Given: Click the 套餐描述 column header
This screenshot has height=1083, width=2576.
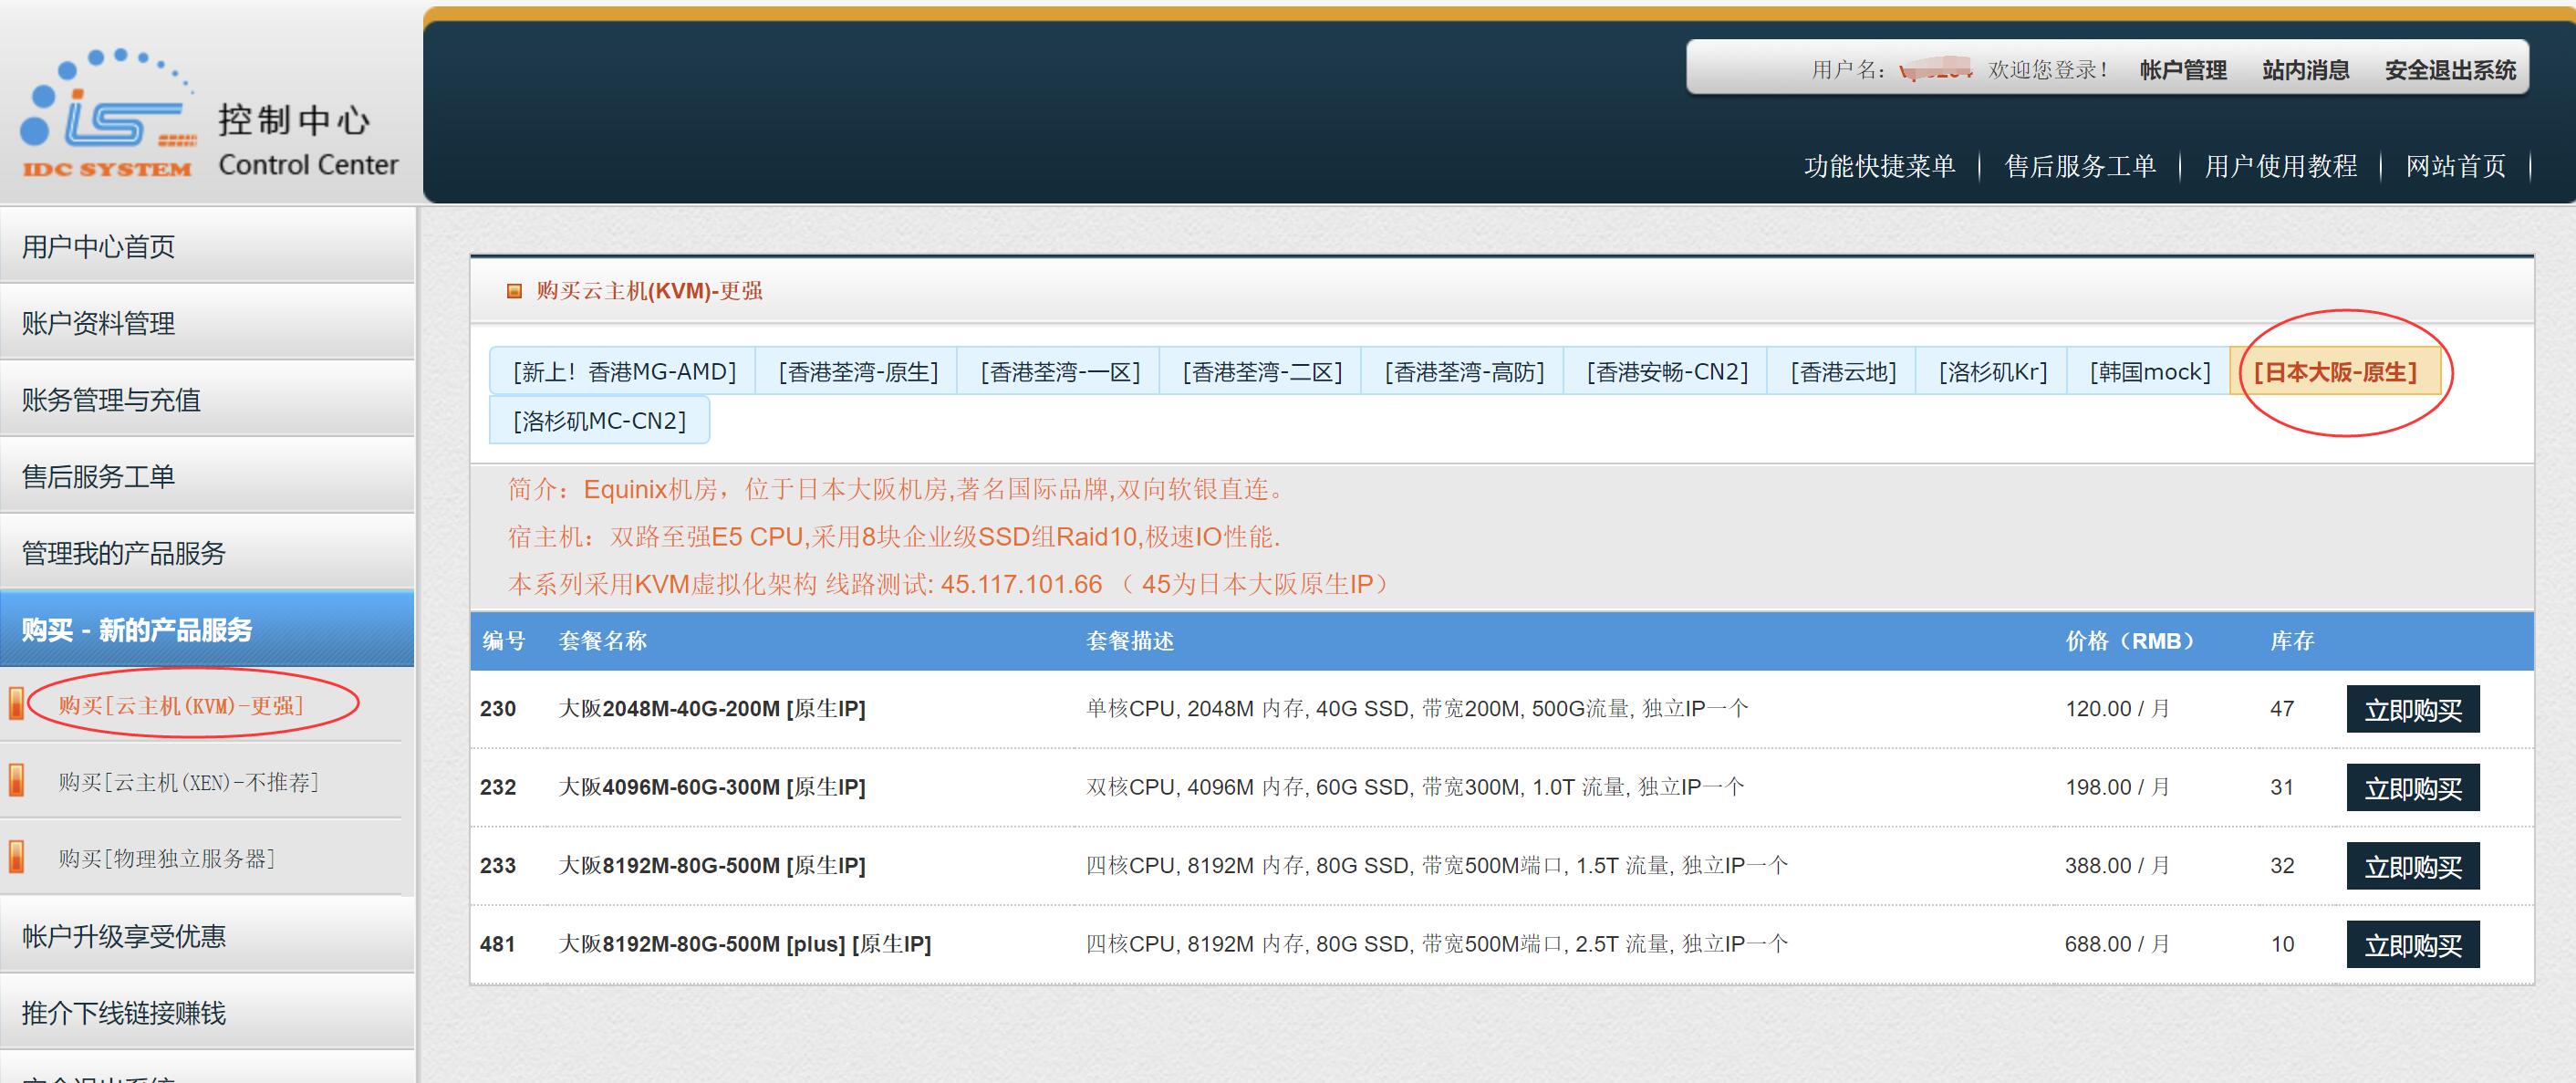Looking at the screenshot, I should click(x=1130, y=641).
